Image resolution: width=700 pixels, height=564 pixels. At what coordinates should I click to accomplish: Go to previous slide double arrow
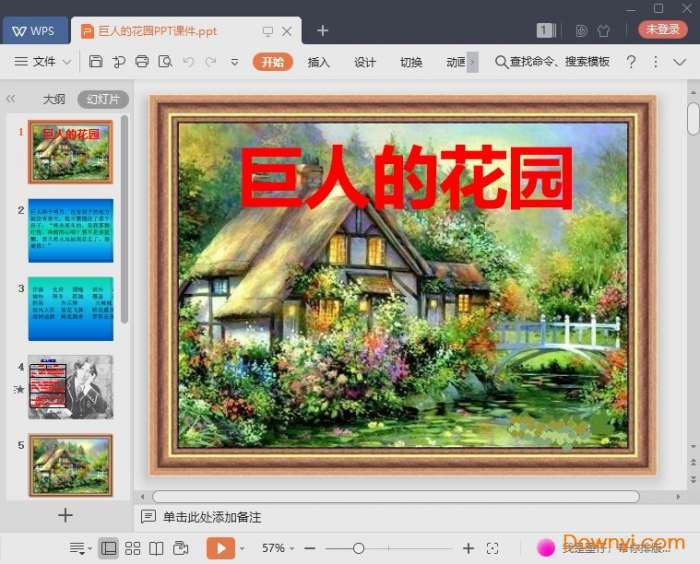point(693,461)
